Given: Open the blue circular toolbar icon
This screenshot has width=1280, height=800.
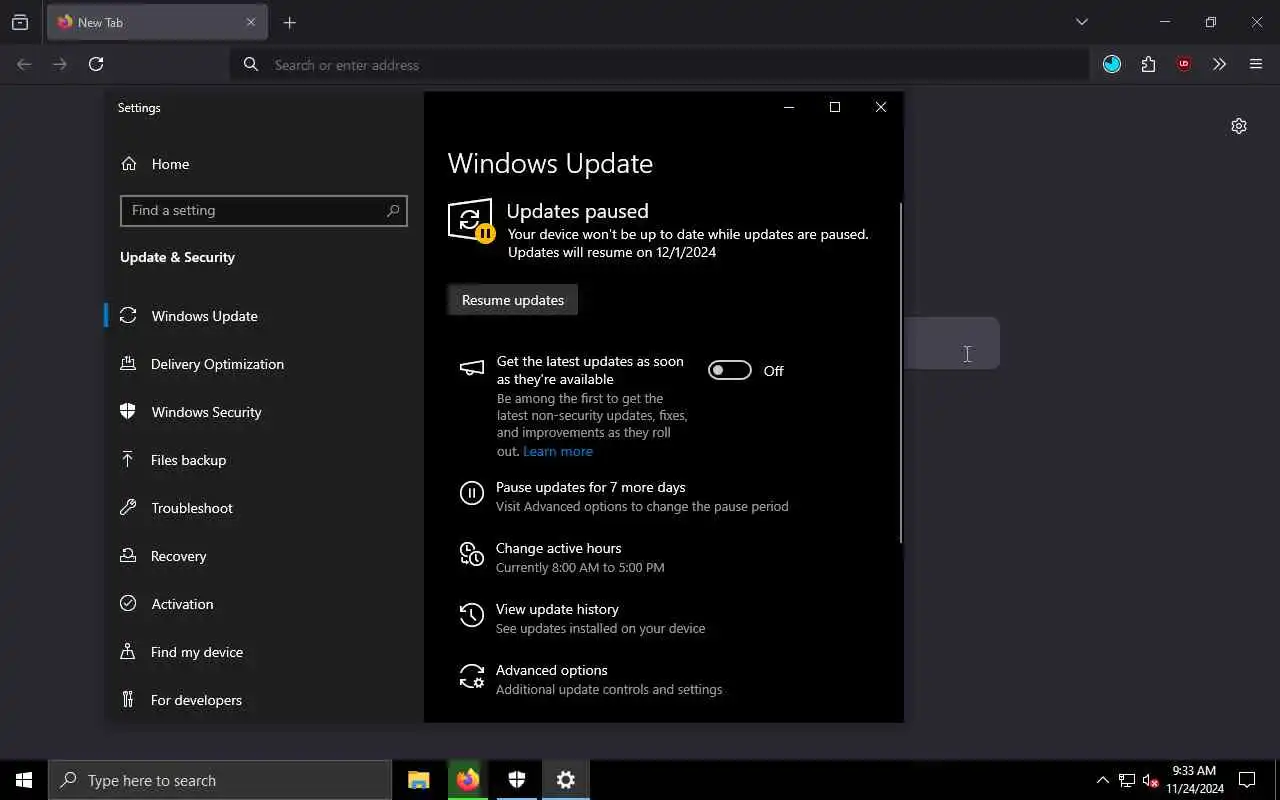Looking at the screenshot, I should (1112, 64).
